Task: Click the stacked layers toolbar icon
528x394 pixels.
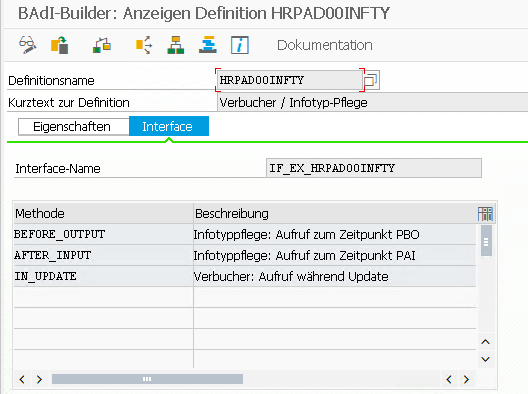Action: point(208,45)
